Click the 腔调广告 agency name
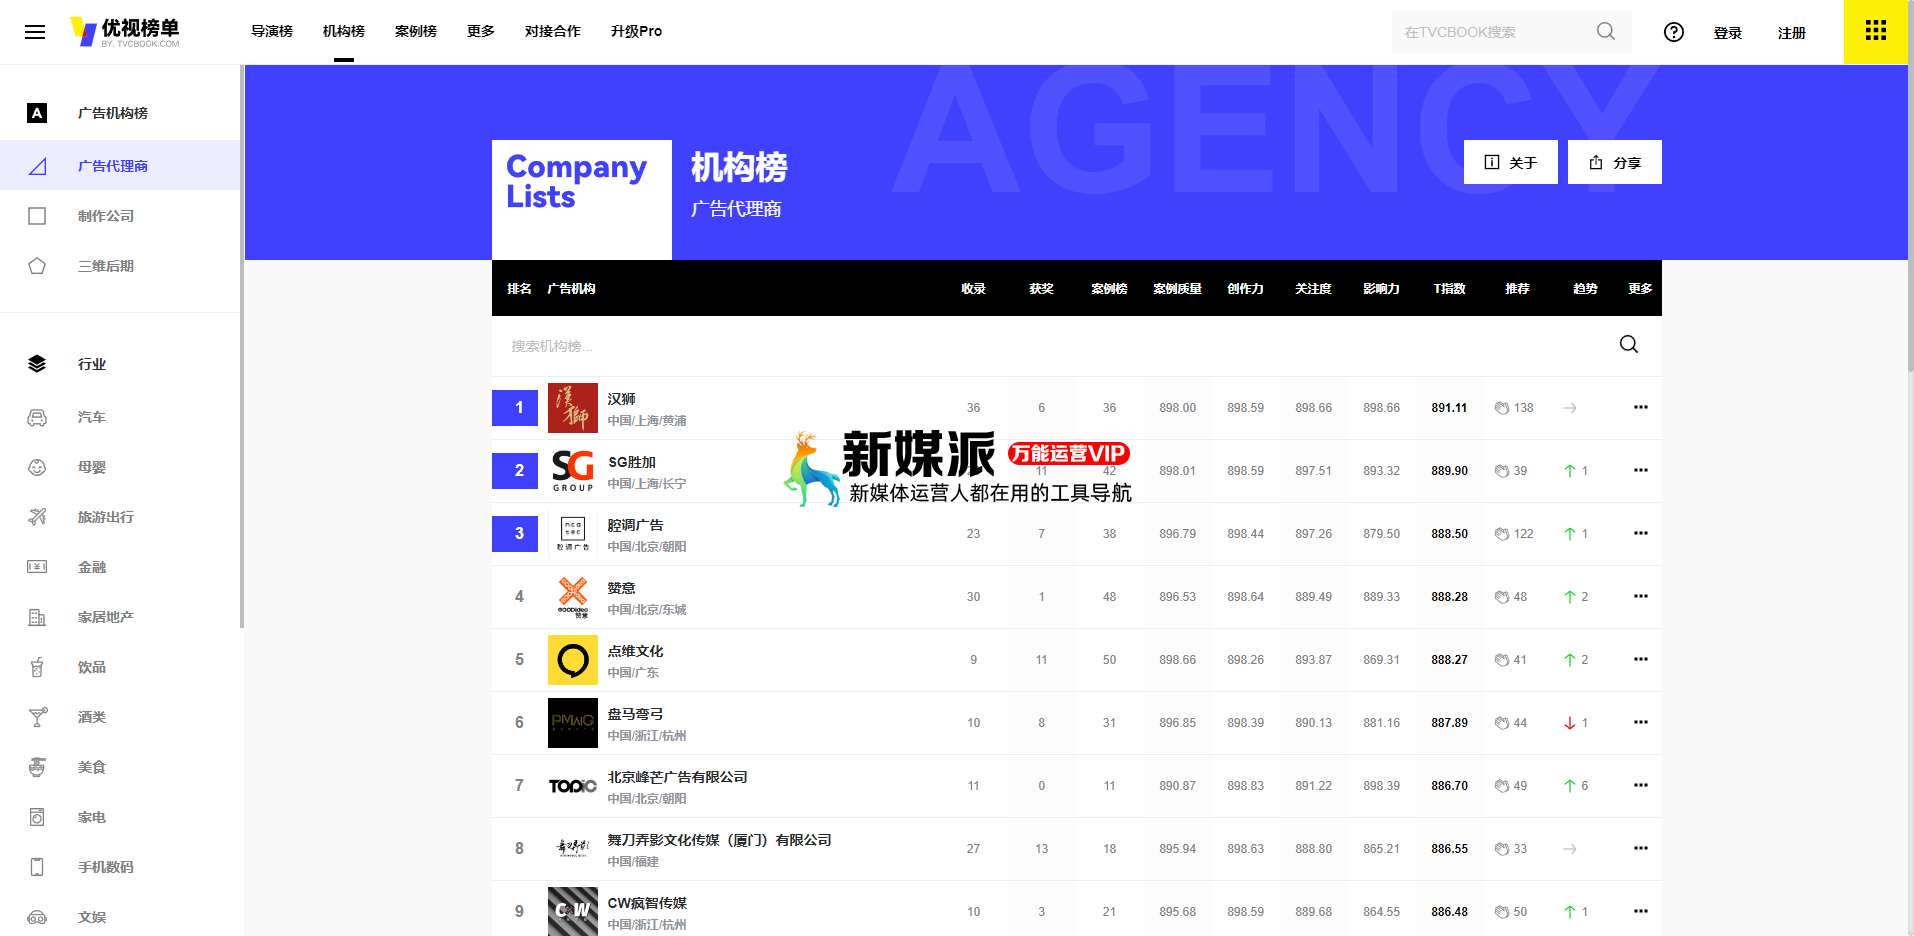The height and width of the screenshot is (936, 1914). 636,525
